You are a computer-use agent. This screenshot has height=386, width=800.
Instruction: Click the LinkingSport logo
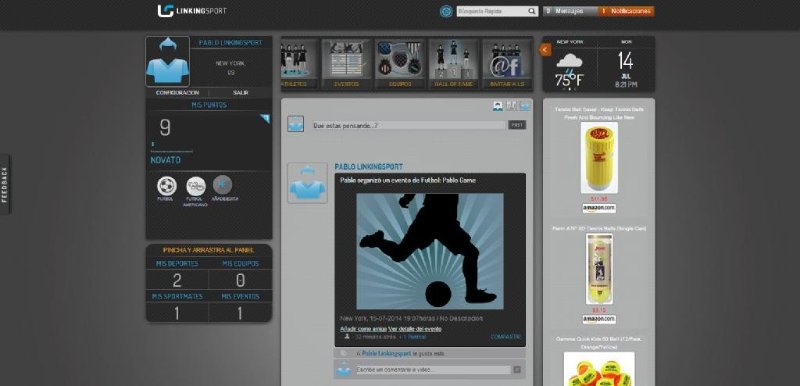tap(192, 11)
